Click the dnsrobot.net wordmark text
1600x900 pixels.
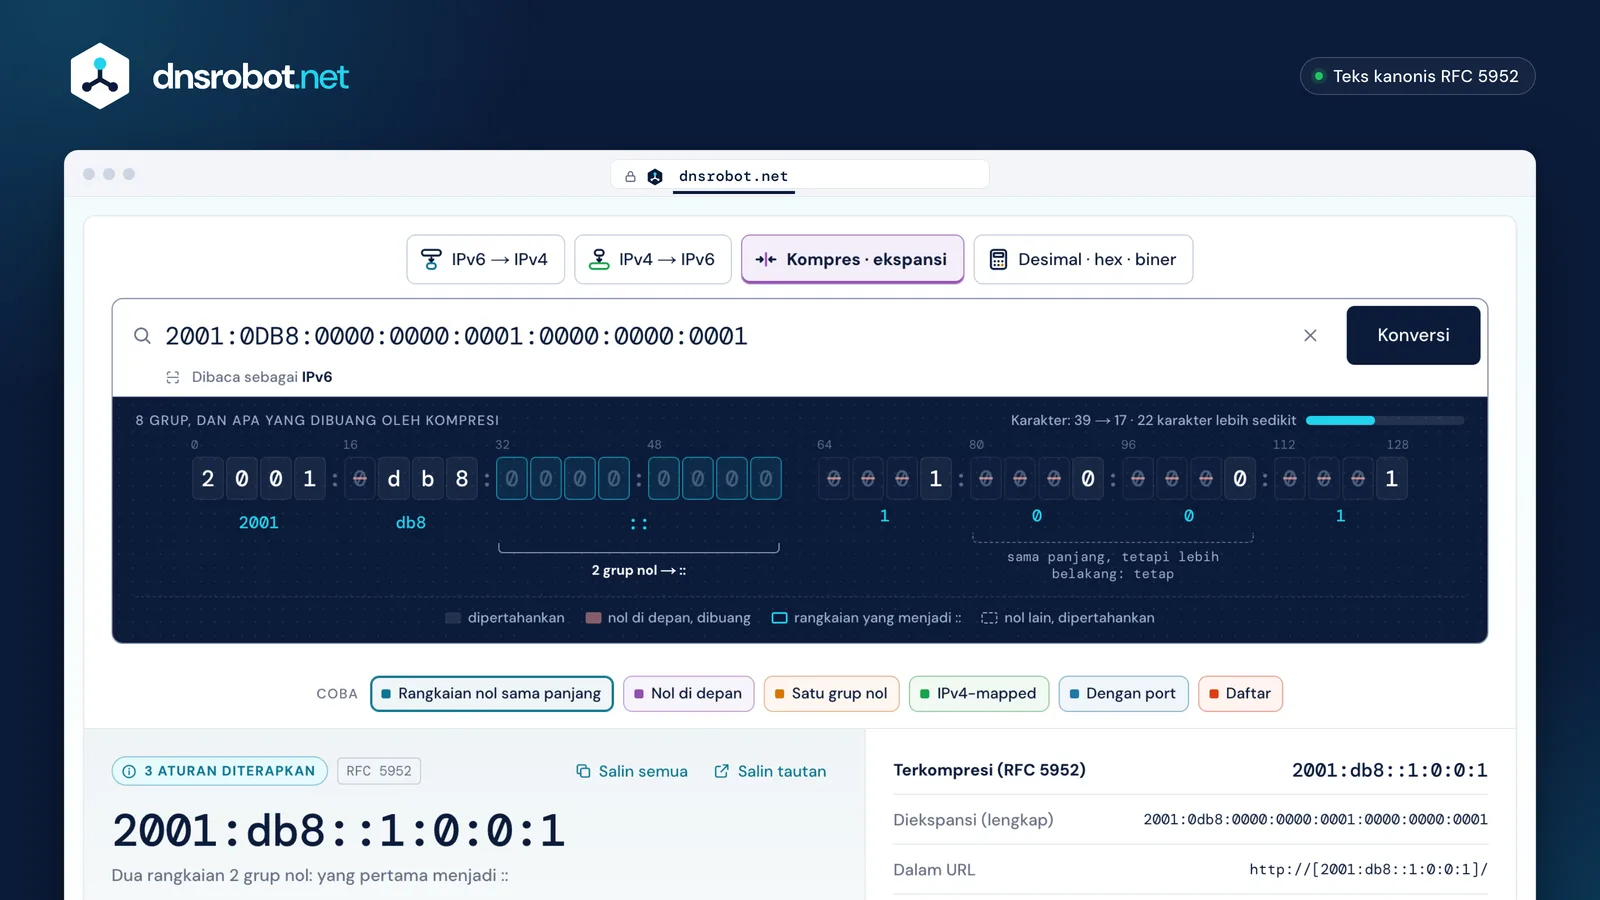pyautogui.click(x=250, y=76)
